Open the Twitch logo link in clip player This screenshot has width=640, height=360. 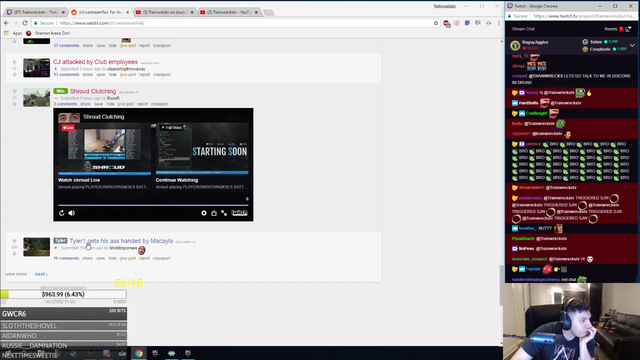point(239,213)
